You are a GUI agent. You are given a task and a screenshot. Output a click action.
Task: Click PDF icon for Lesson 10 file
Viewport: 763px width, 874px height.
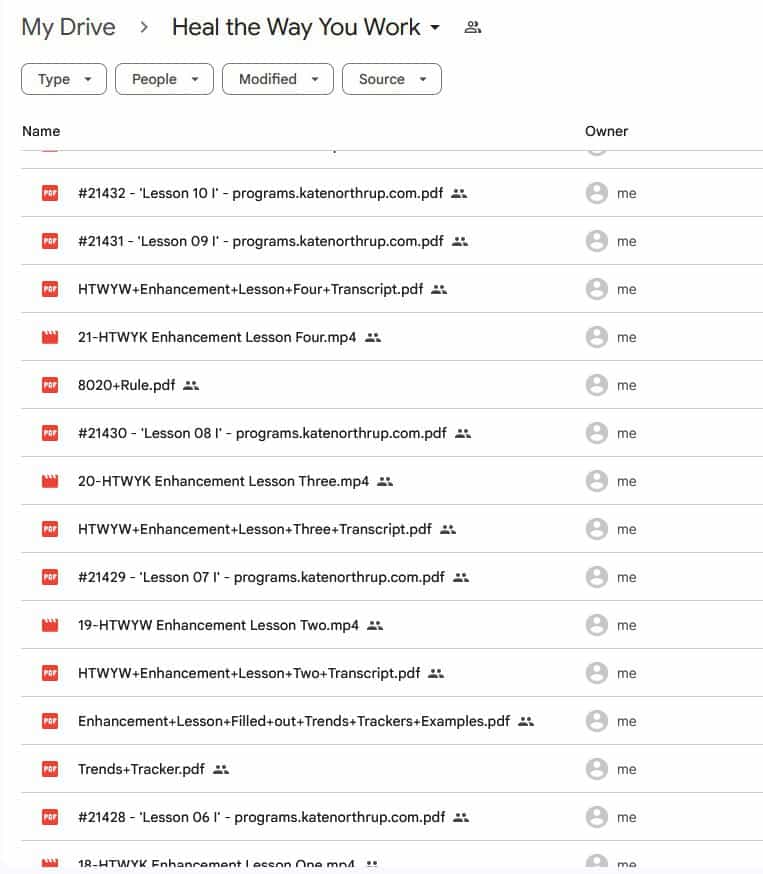pos(50,193)
